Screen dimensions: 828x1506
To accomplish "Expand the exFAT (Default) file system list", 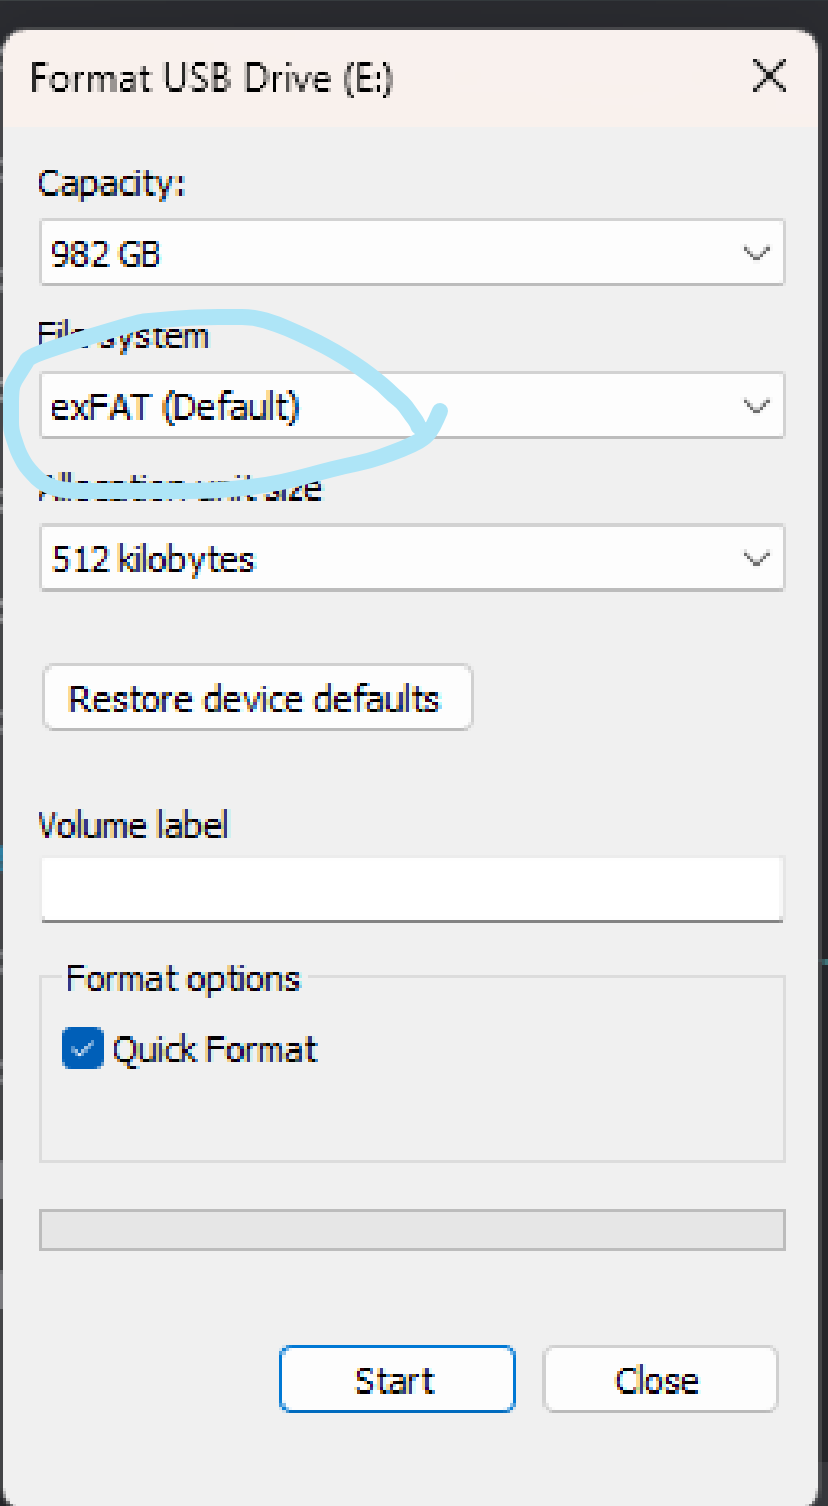I will click(x=400, y=406).
